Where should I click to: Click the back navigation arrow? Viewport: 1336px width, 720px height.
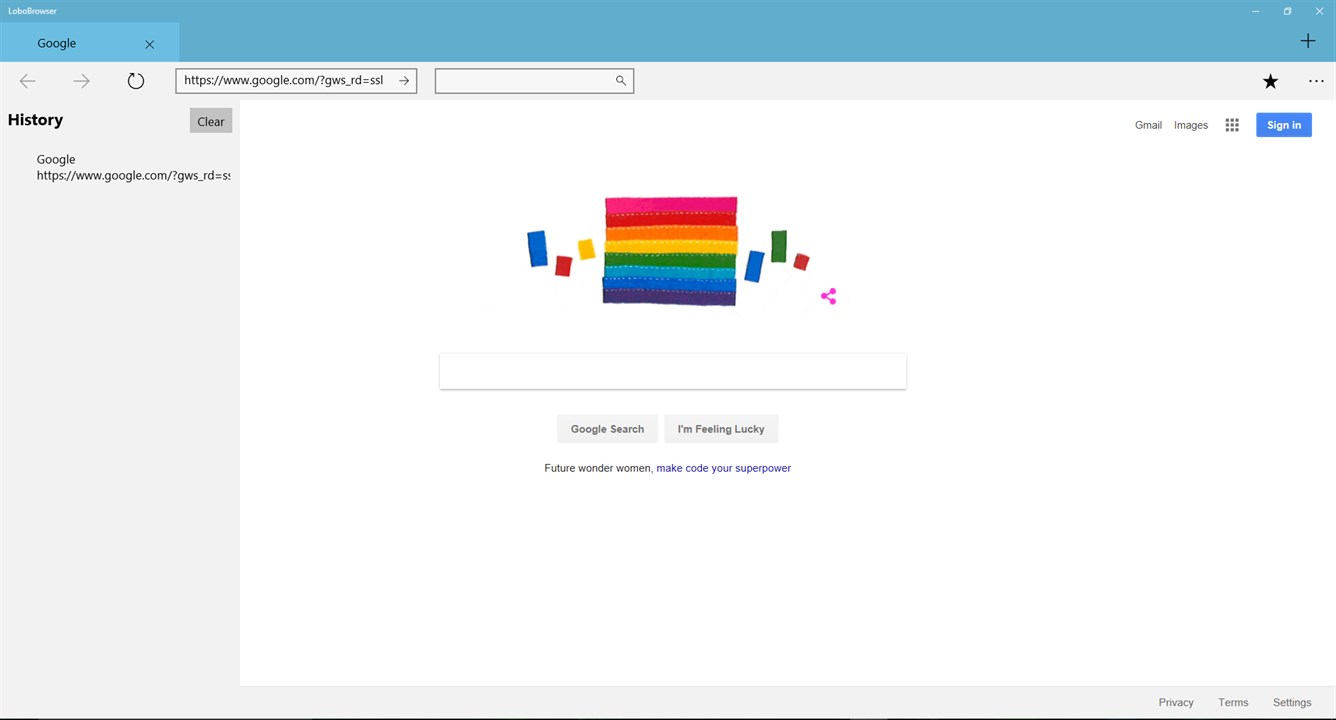click(28, 81)
